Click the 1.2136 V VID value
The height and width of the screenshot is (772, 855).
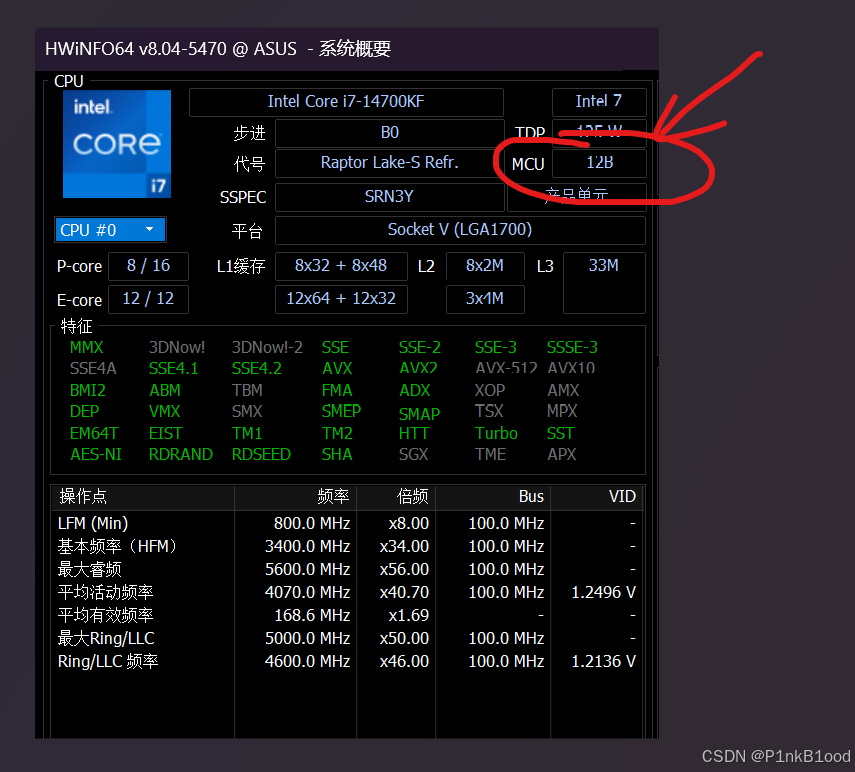coord(603,661)
